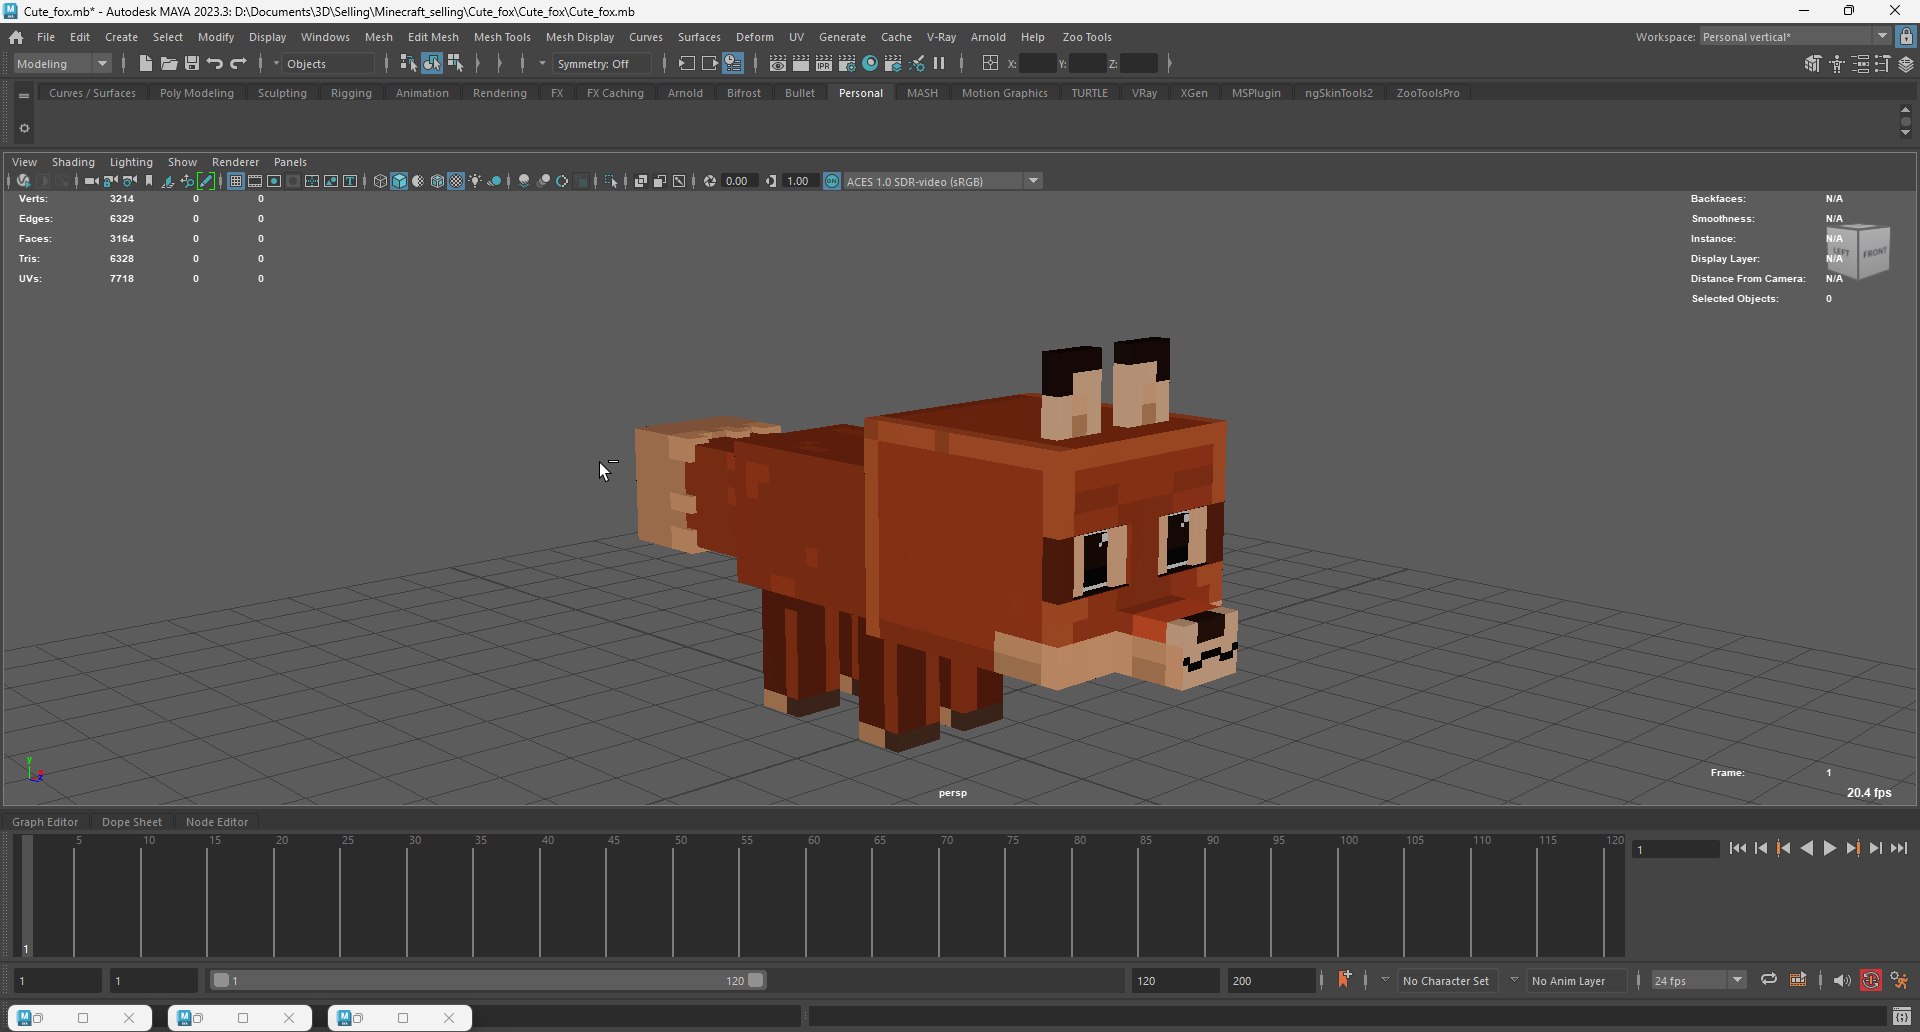Screen dimensions: 1920x1032
Task: Toggle Smooth Shade All mode
Action: (x=399, y=181)
